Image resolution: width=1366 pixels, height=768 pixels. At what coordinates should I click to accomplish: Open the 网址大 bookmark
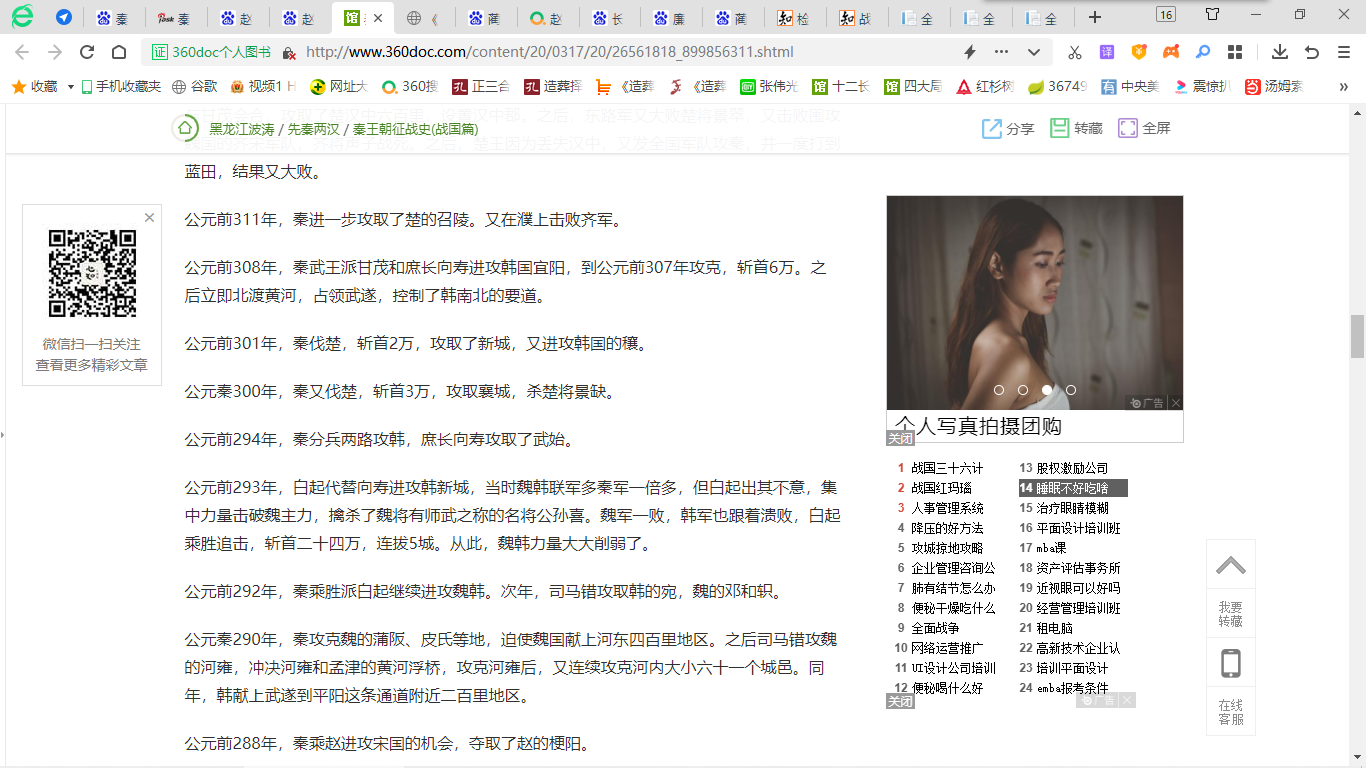coord(339,87)
